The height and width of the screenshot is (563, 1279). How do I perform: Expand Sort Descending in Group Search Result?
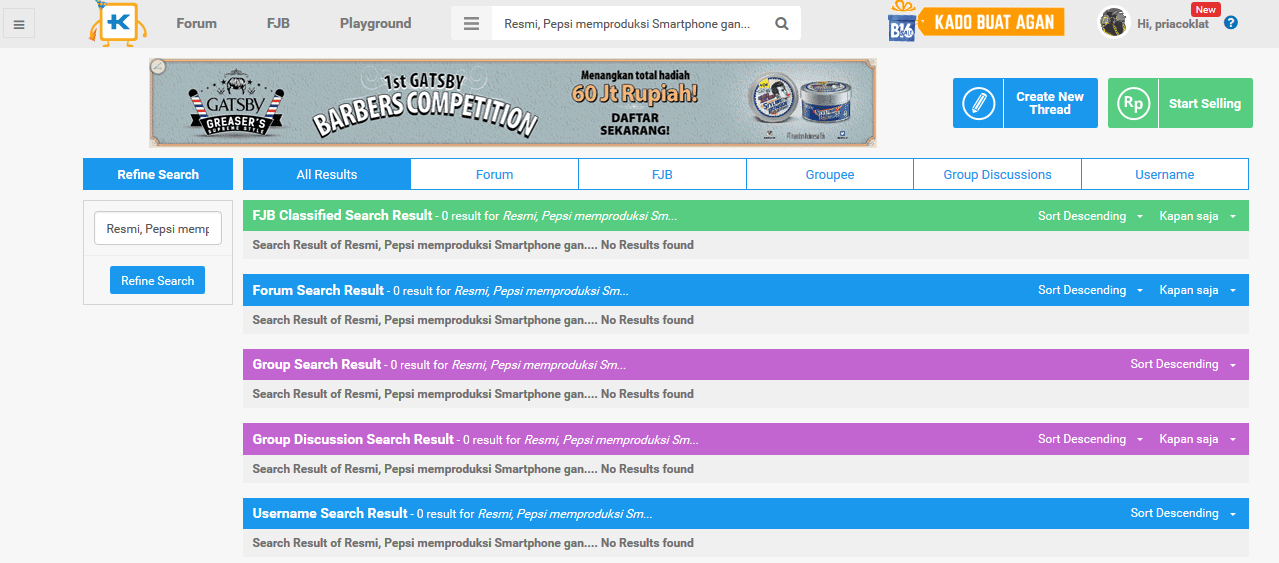(x=1183, y=364)
